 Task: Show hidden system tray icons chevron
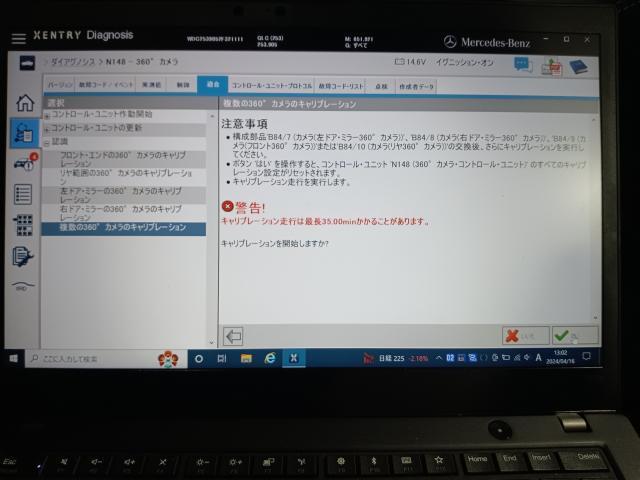(438, 358)
